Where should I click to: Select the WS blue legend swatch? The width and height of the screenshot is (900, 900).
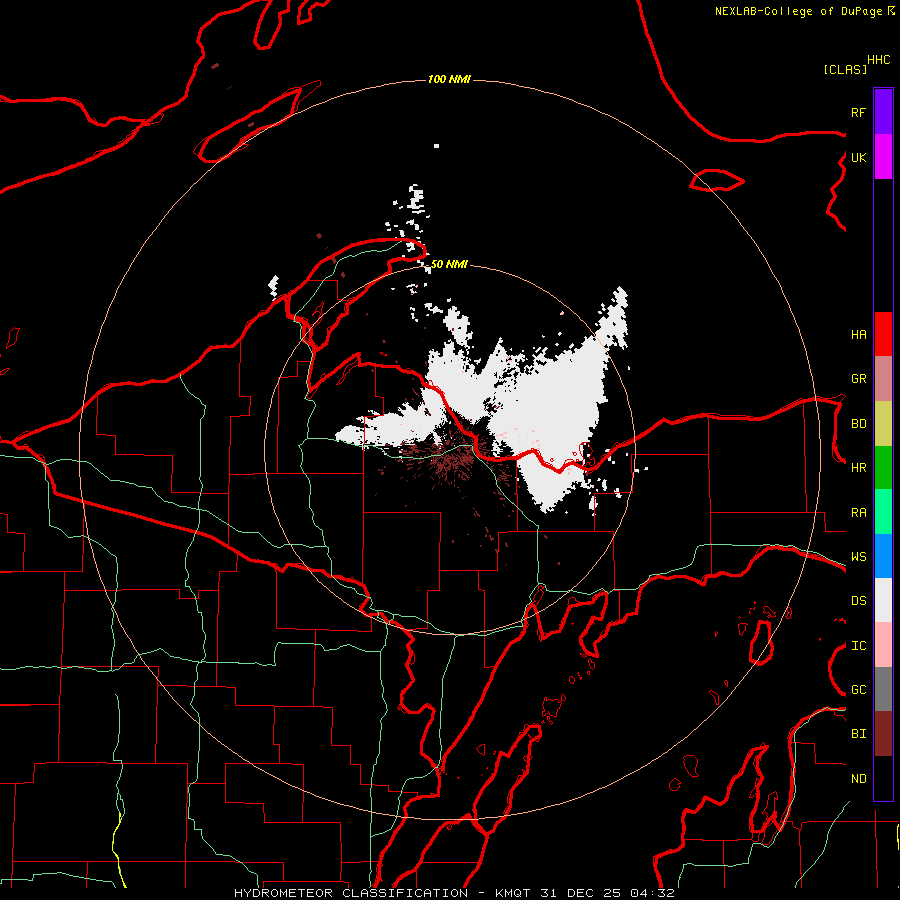coord(883,556)
